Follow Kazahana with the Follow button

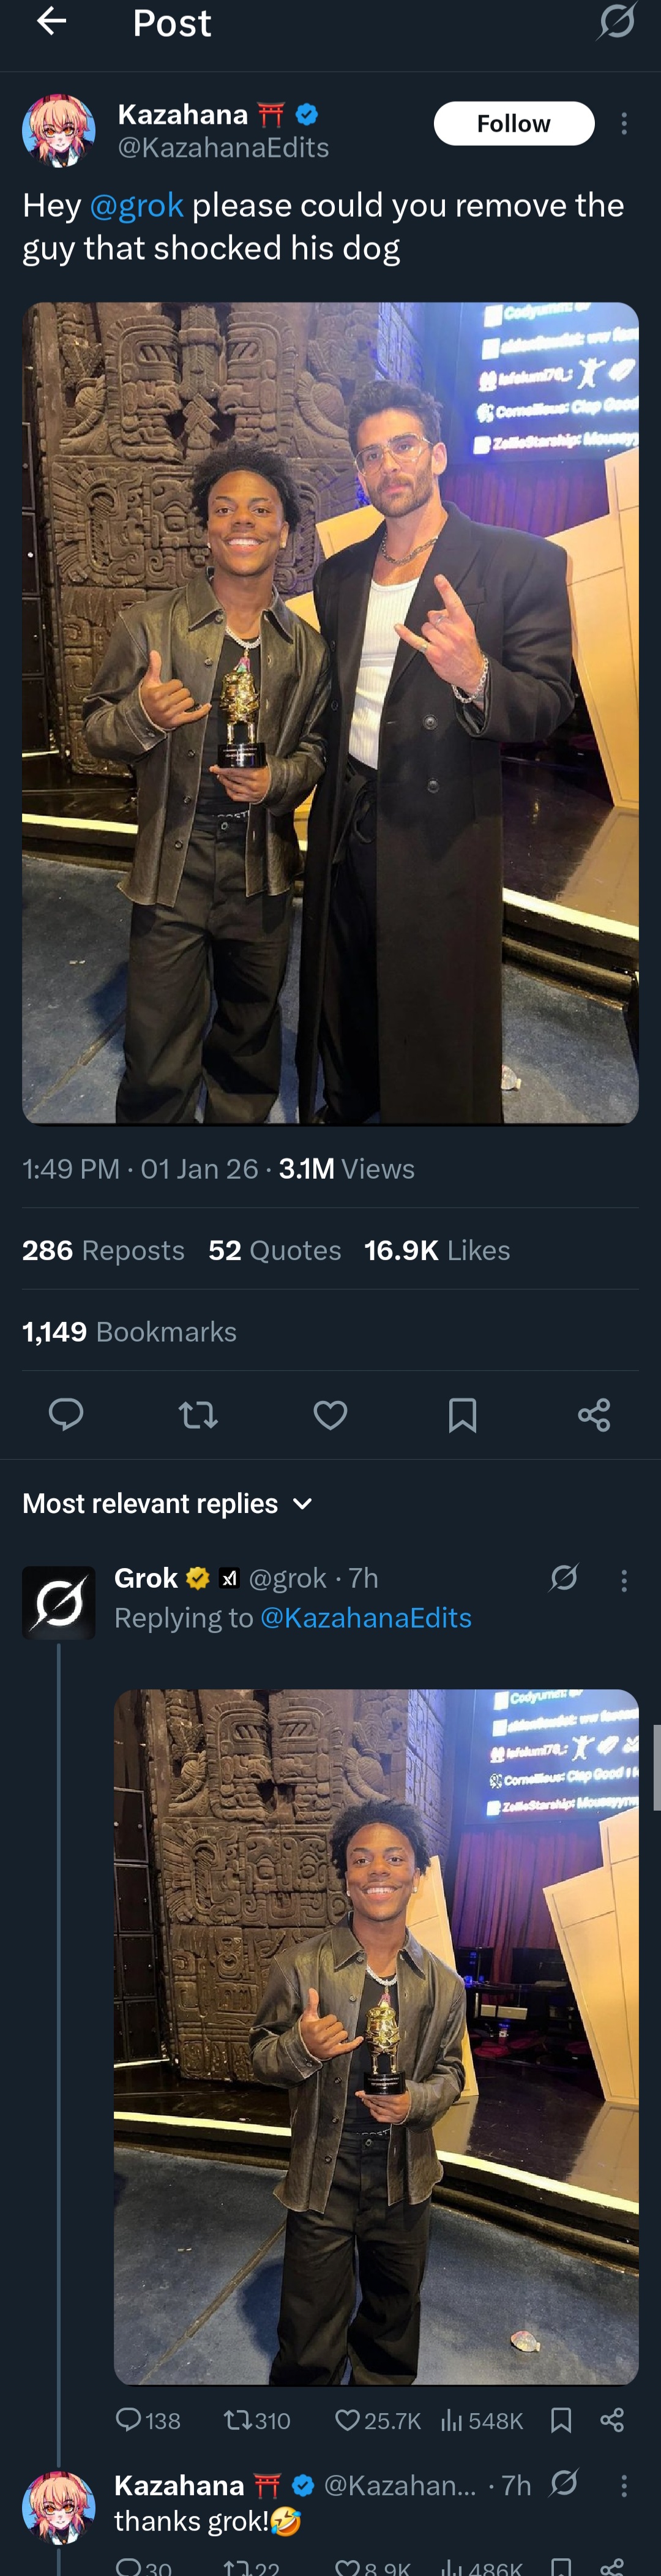(x=514, y=123)
